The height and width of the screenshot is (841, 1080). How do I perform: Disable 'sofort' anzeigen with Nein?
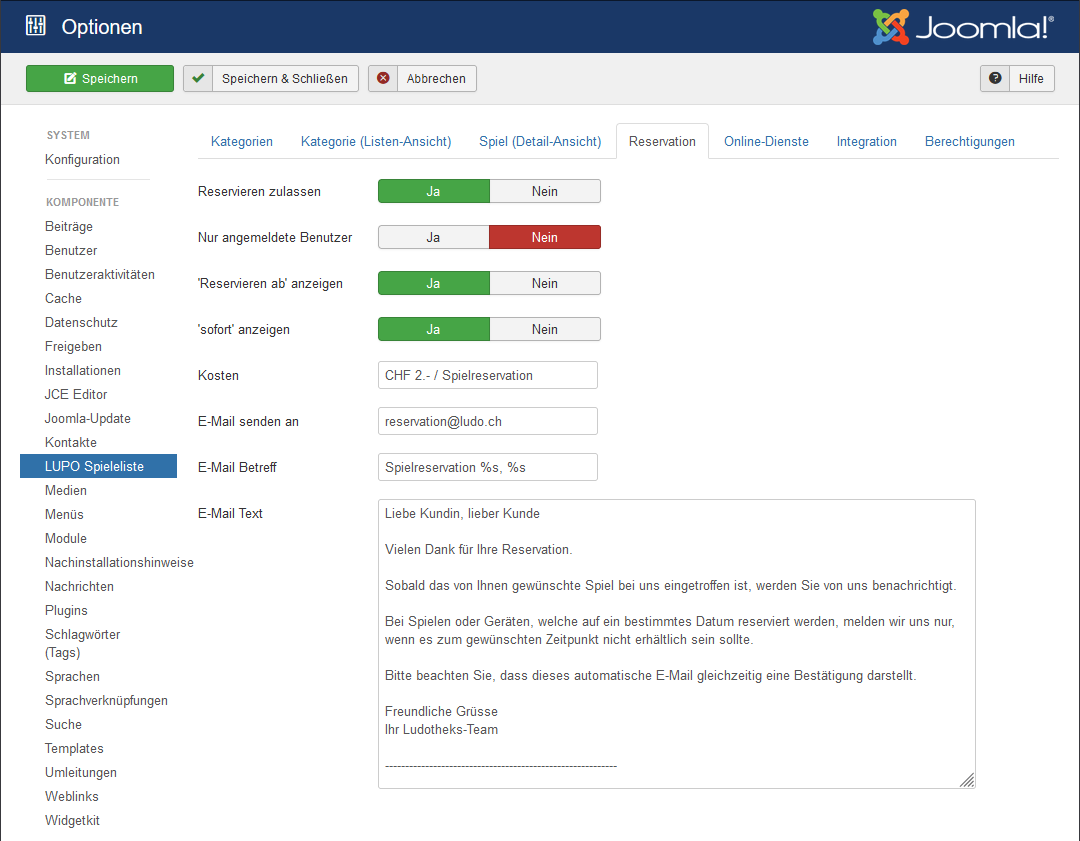[x=545, y=329]
